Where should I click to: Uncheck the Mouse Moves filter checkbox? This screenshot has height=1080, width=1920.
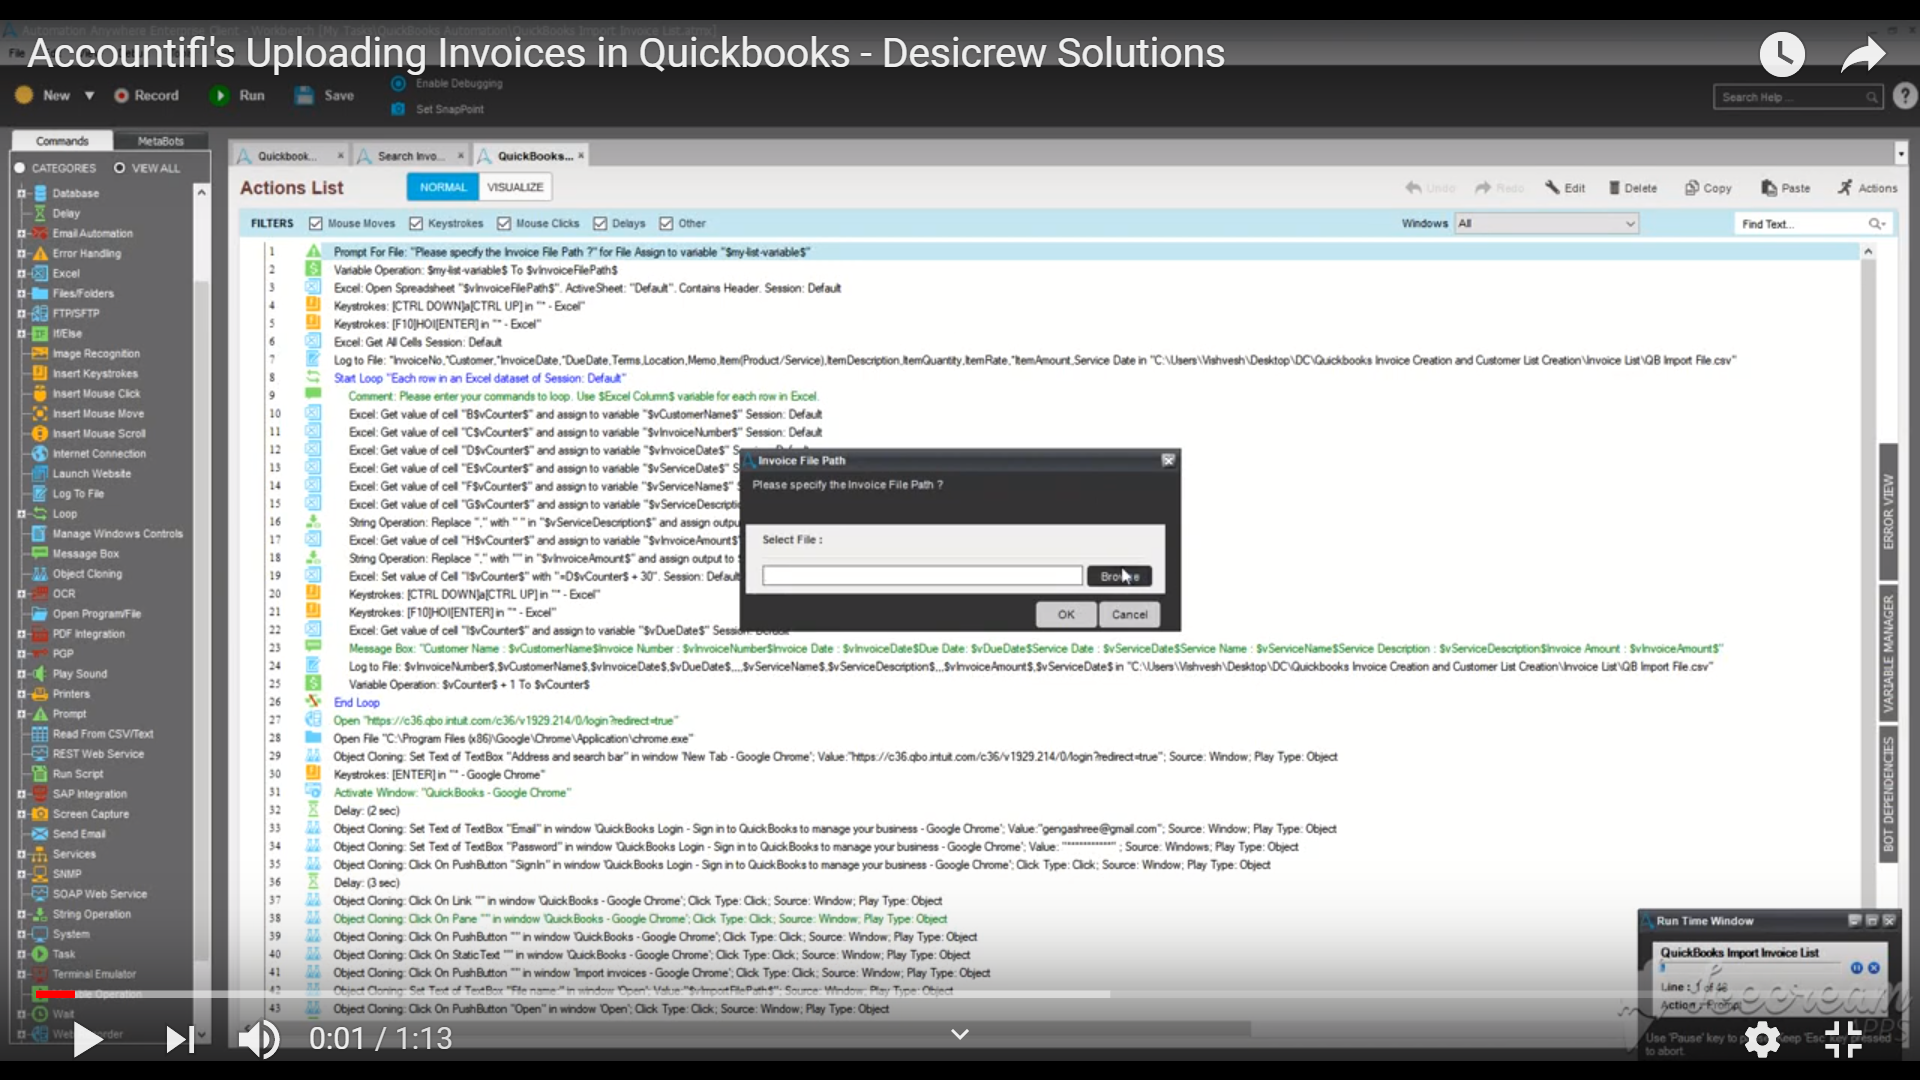[316, 224]
